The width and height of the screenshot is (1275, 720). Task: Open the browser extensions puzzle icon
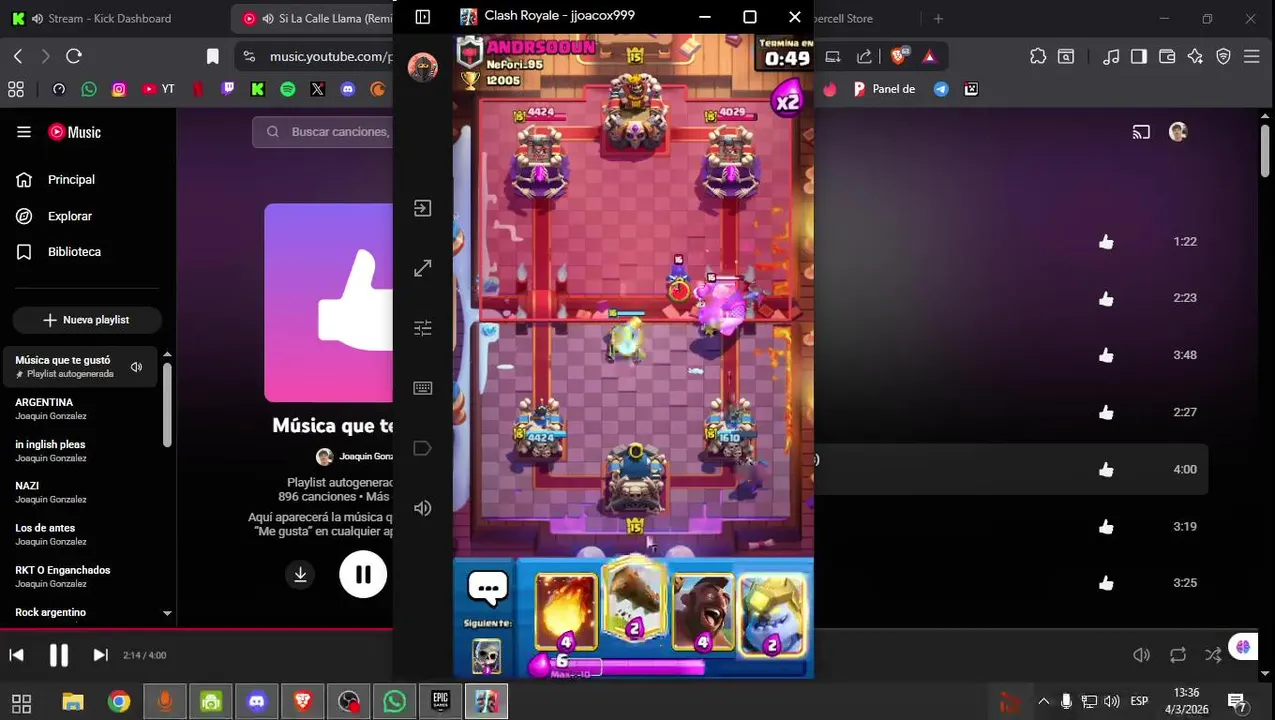coord(1038,57)
